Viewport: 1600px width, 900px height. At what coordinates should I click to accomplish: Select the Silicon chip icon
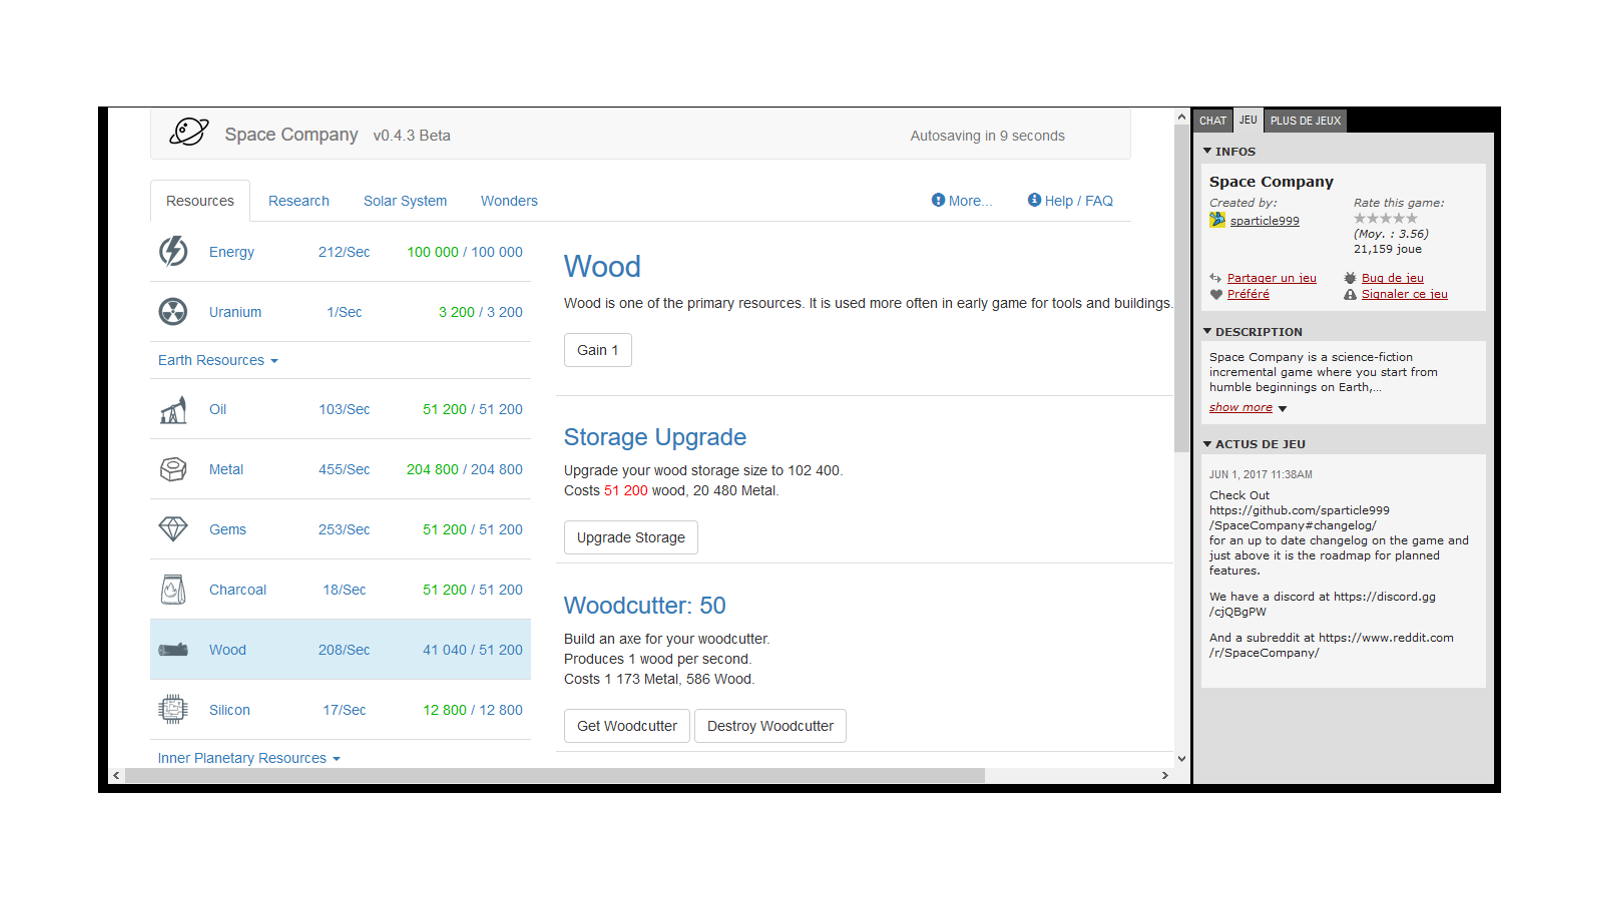(x=173, y=709)
